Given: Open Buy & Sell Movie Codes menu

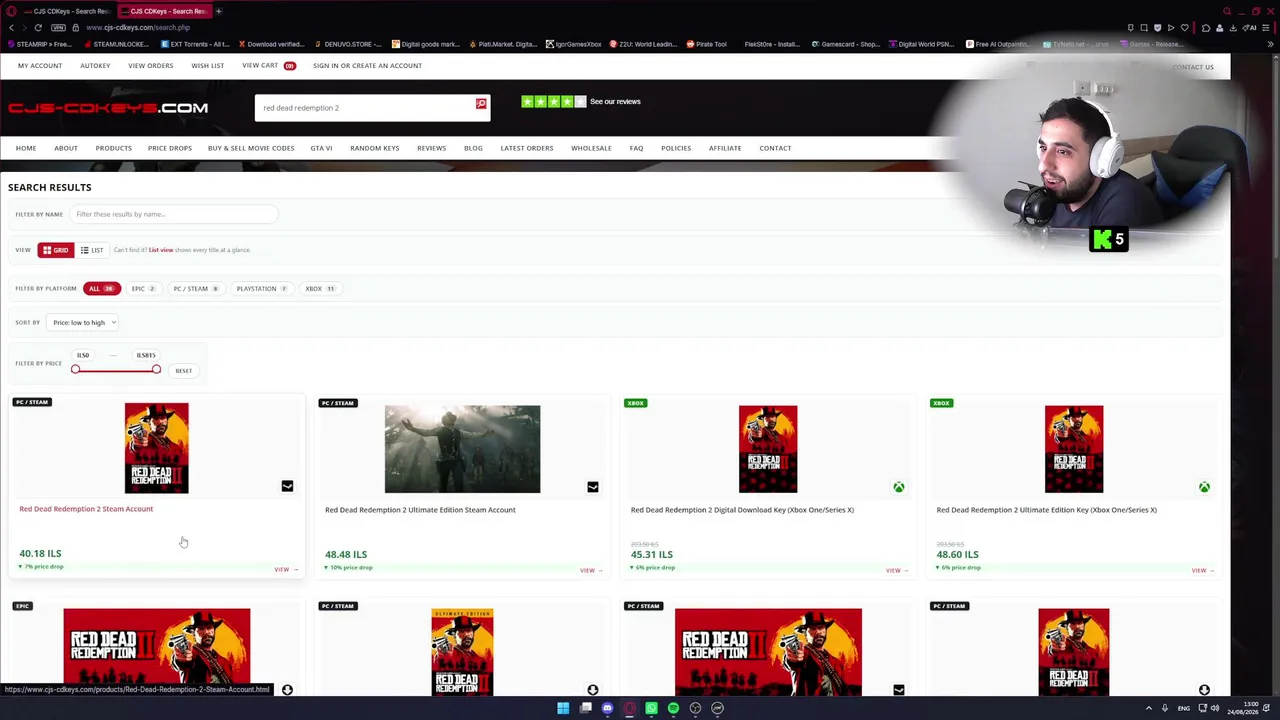Looking at the screenshot, I should coord(251,148).
